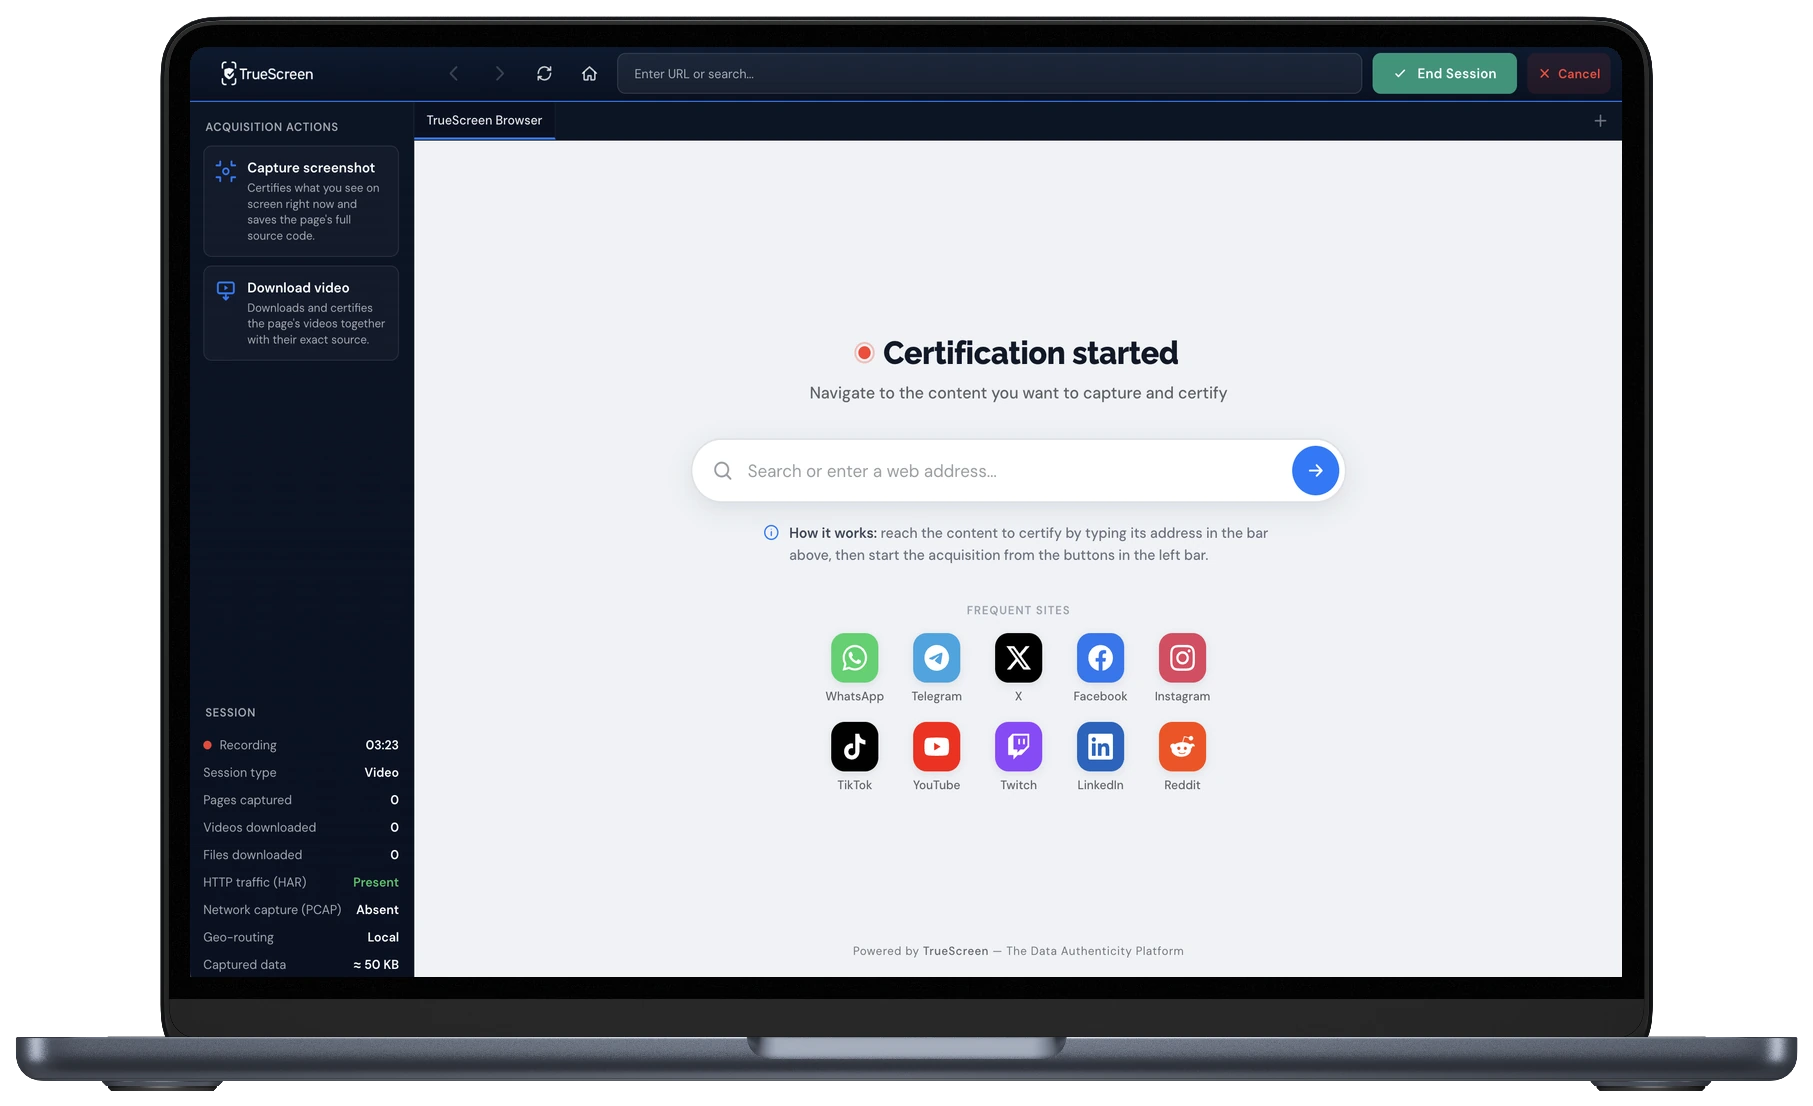Click the Session type Video value
The height and width of the screenshot is (1106, 1813).
[x=381, y=772]
